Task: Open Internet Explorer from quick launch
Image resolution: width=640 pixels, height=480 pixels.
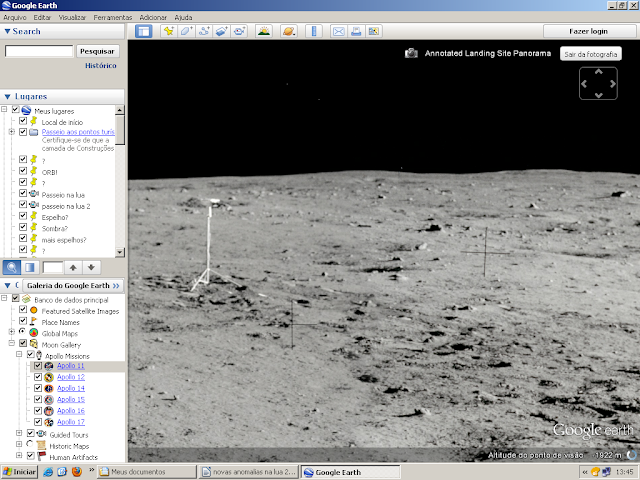Action: 48,472
